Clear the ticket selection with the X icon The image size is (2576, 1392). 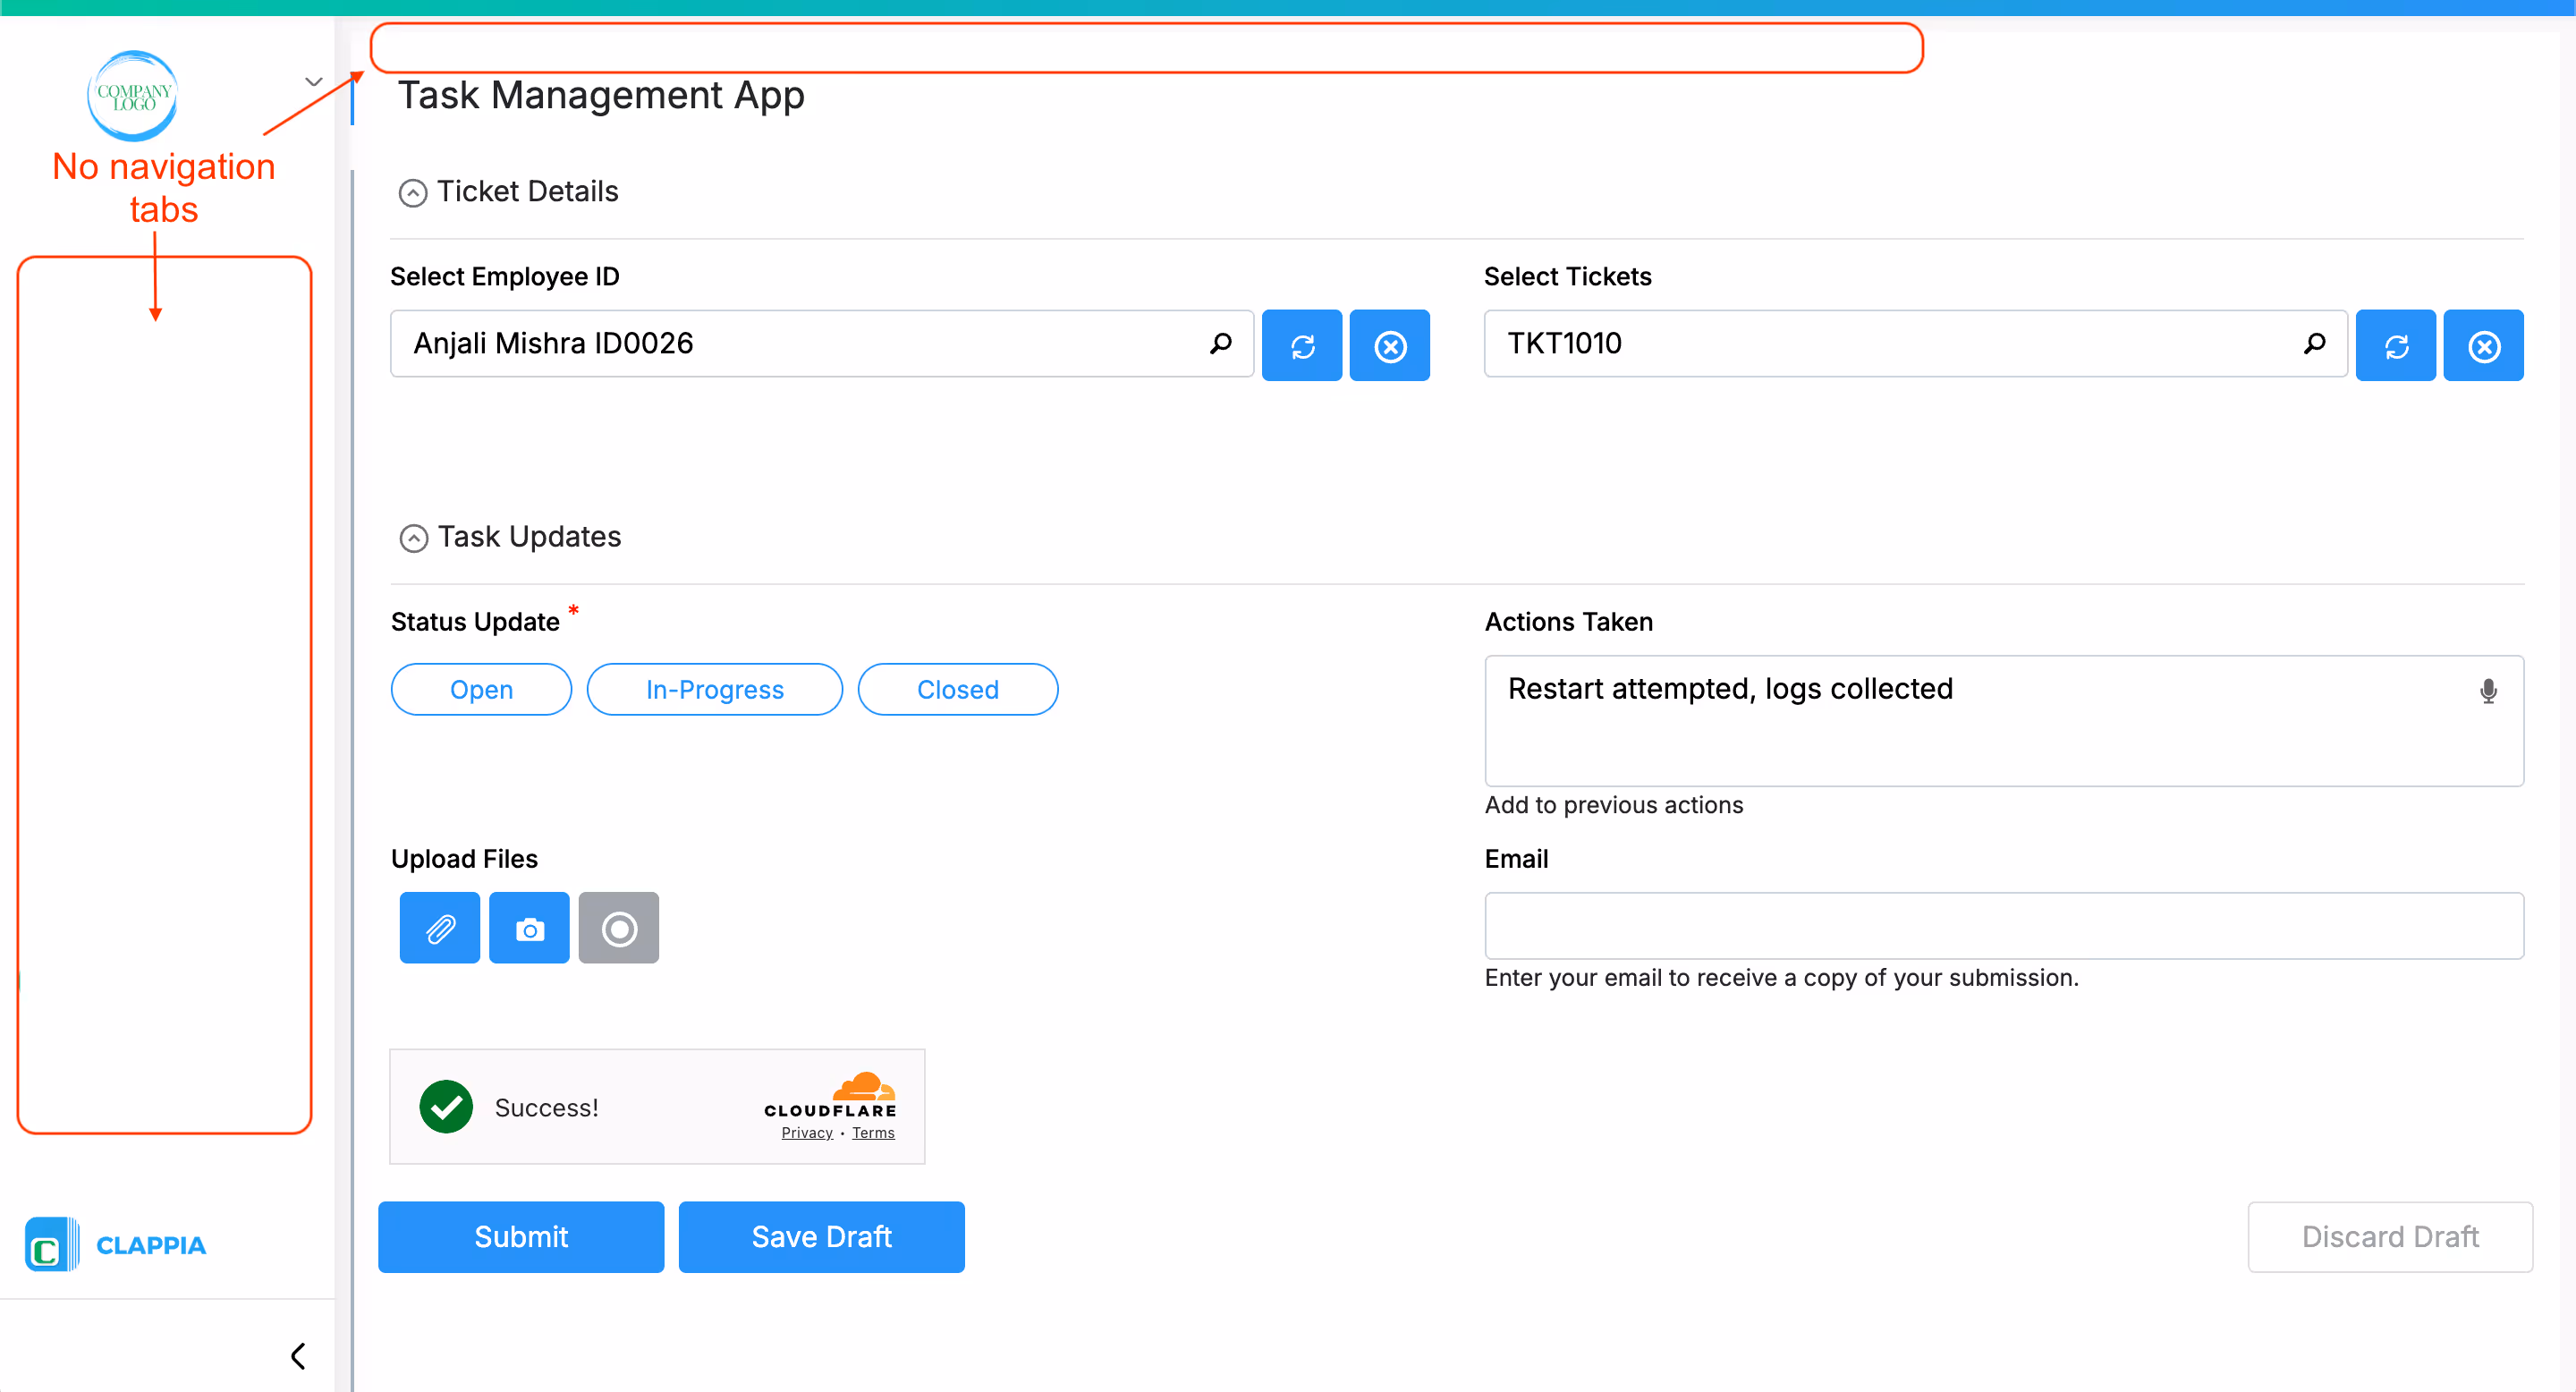tap(2484, 345)
